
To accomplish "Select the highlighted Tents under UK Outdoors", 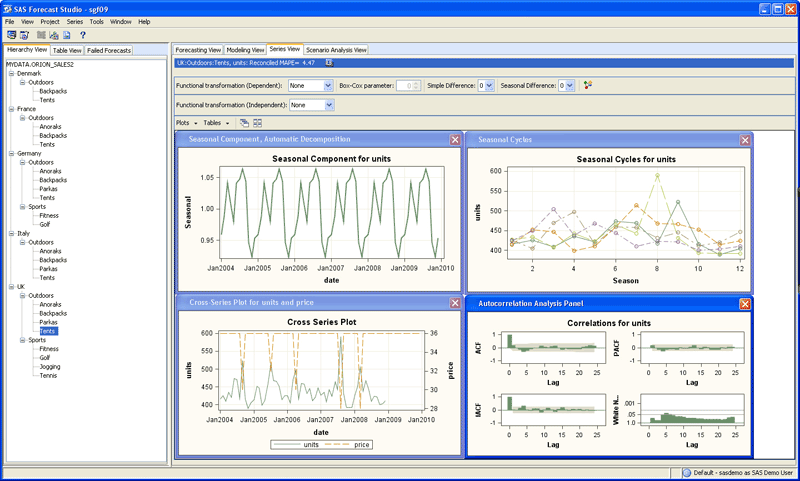I will click(x=48, y=332).
